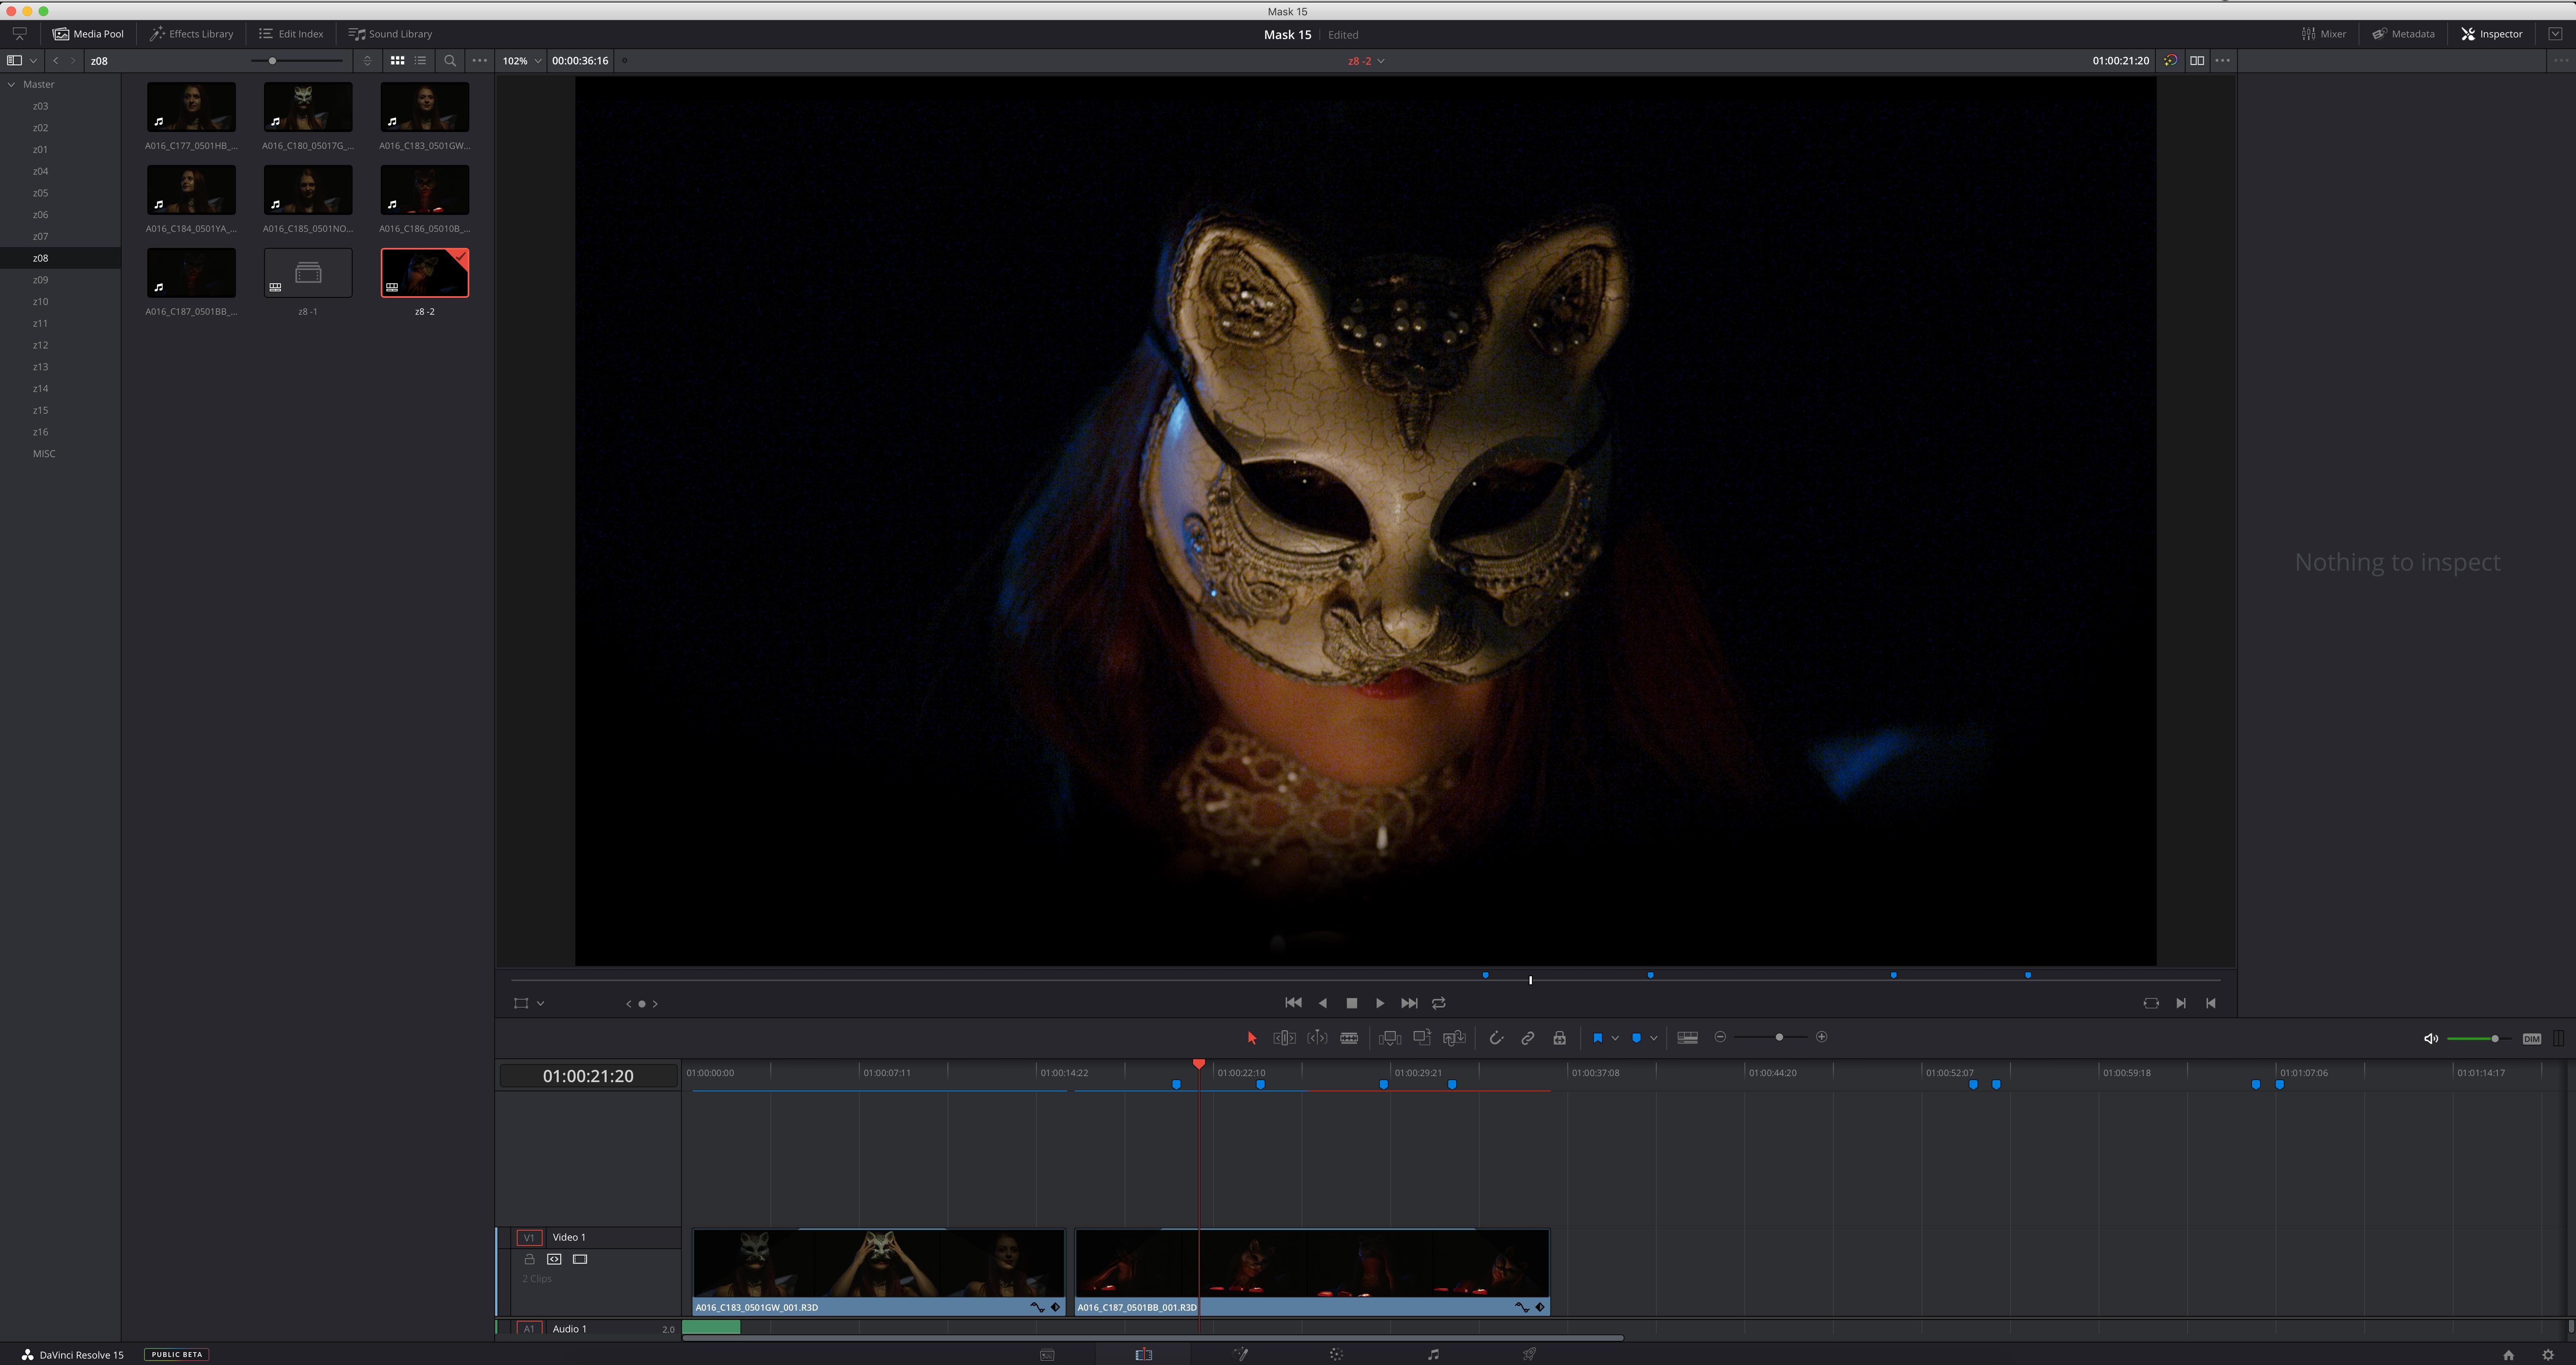Click the Overwrite Clip edit icon
The width and height of the screenshot is (2576, 1365).
[1422, 1038]
